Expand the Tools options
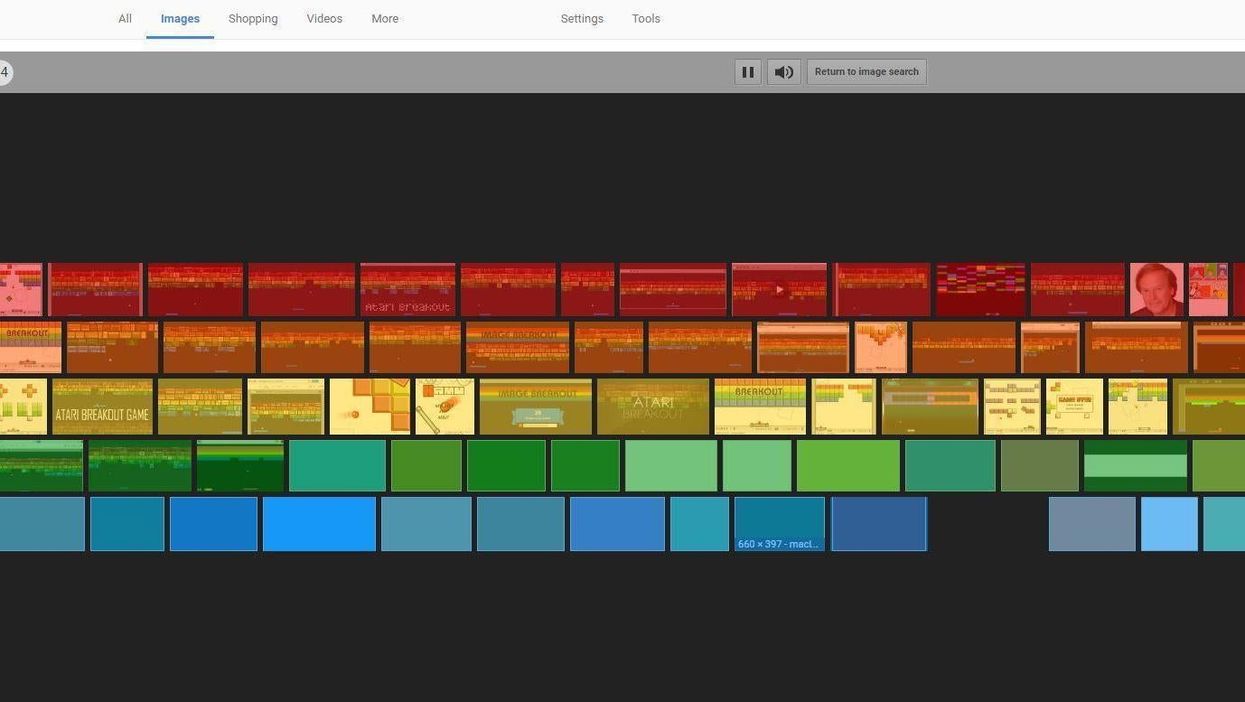1245x702 pixels. (646, 19)
